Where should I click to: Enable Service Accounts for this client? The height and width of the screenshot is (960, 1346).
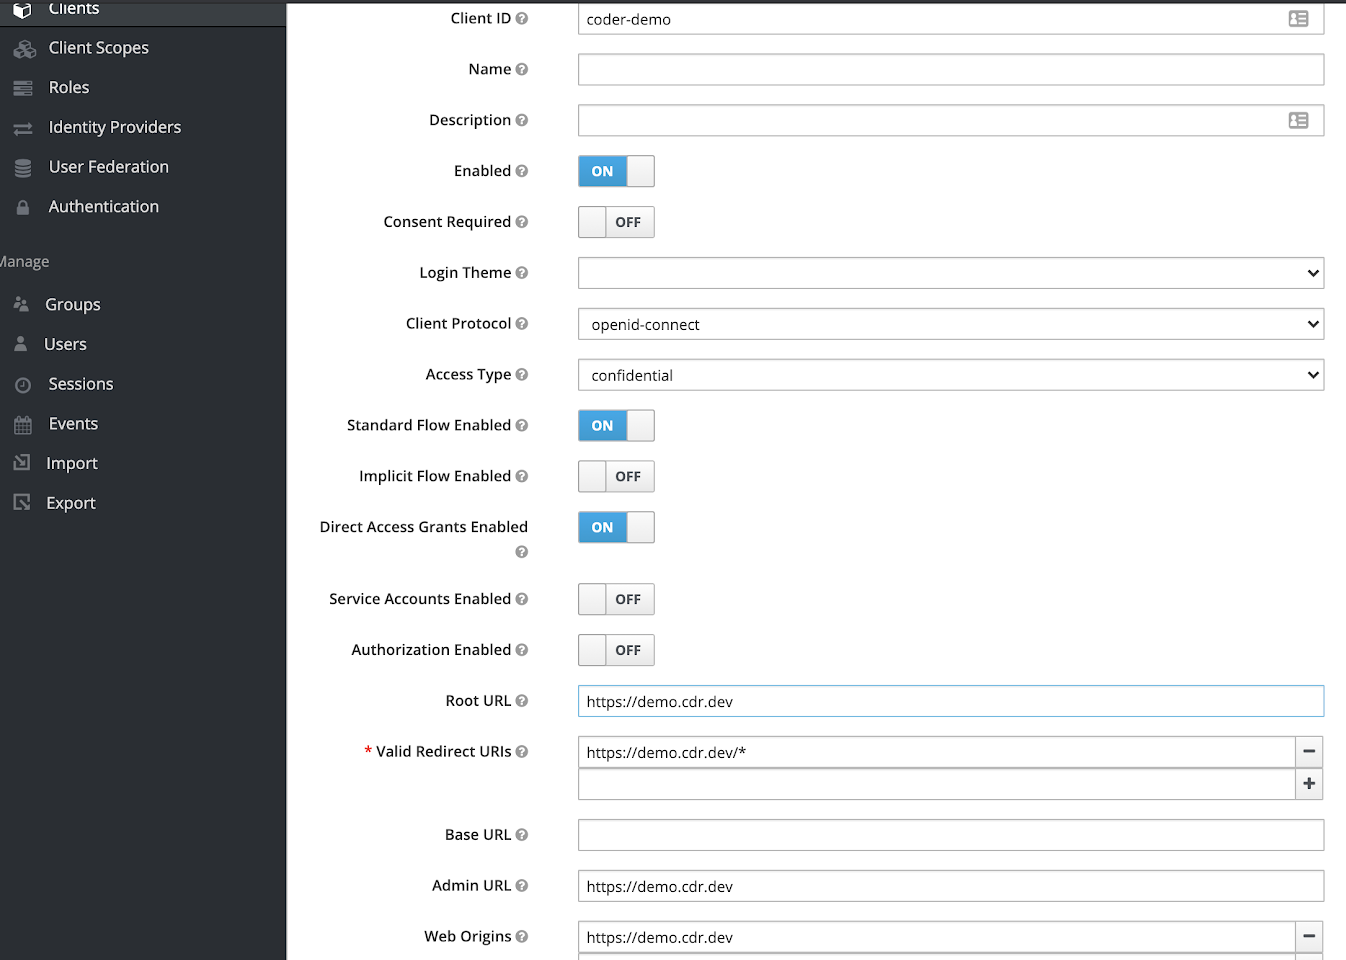click(x=616, y=599)
